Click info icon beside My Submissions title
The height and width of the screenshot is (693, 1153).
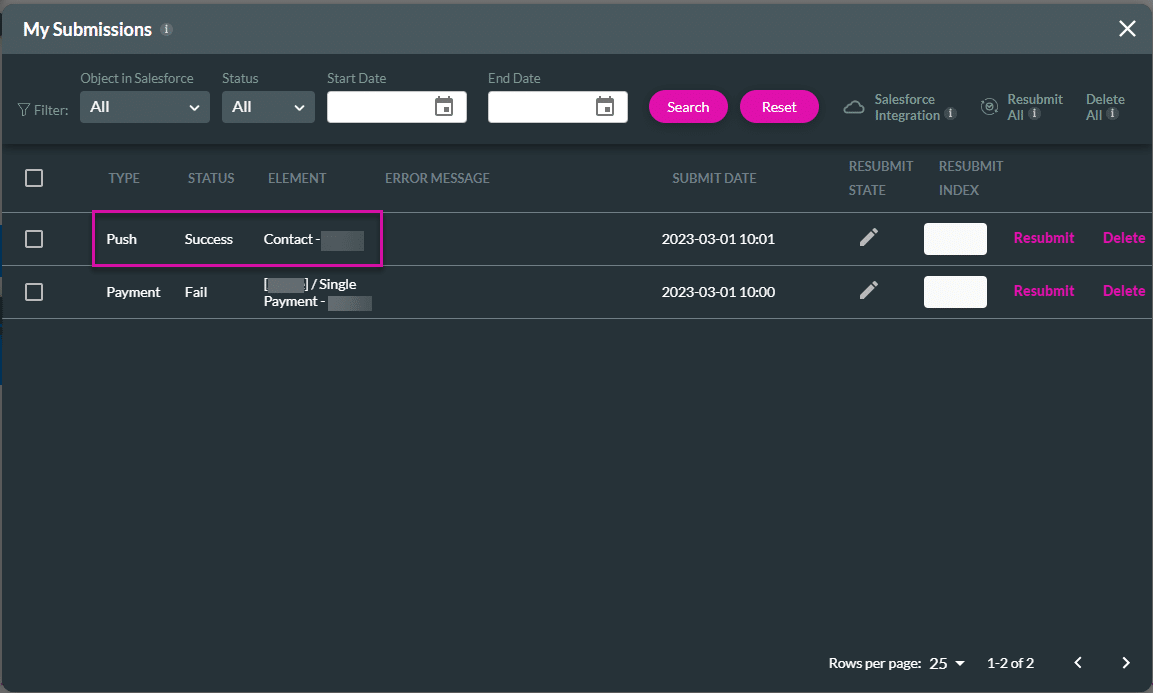(x=167, y=29)
